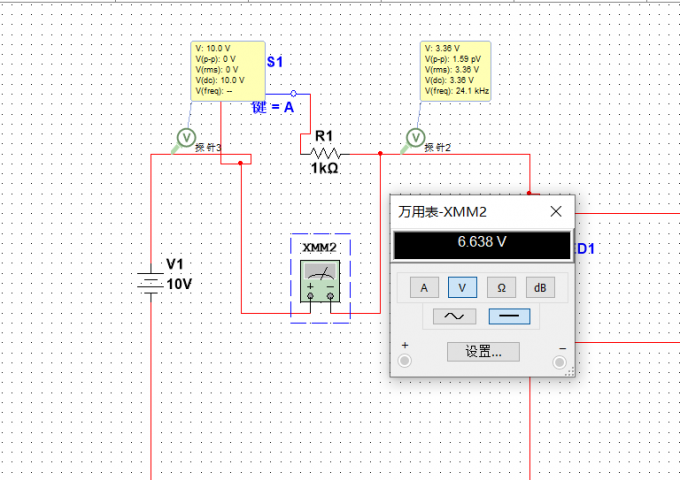Select the probe 2 yellow readout box
Image resolution: width=680 pixels, height=480 pixels.
click(x=455, y=71)
